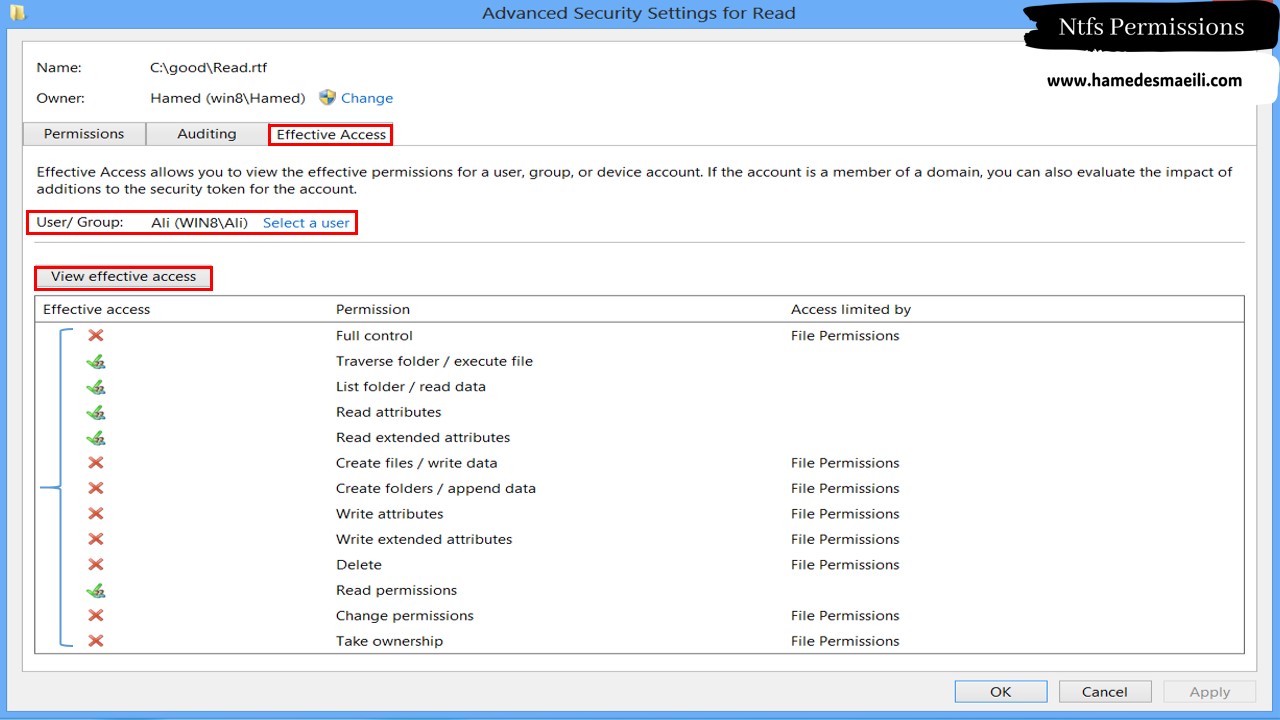Viewport: 1280px width, 720px height.
Task: Click the folder icon in the title bar
Action: tap(17, 13)
